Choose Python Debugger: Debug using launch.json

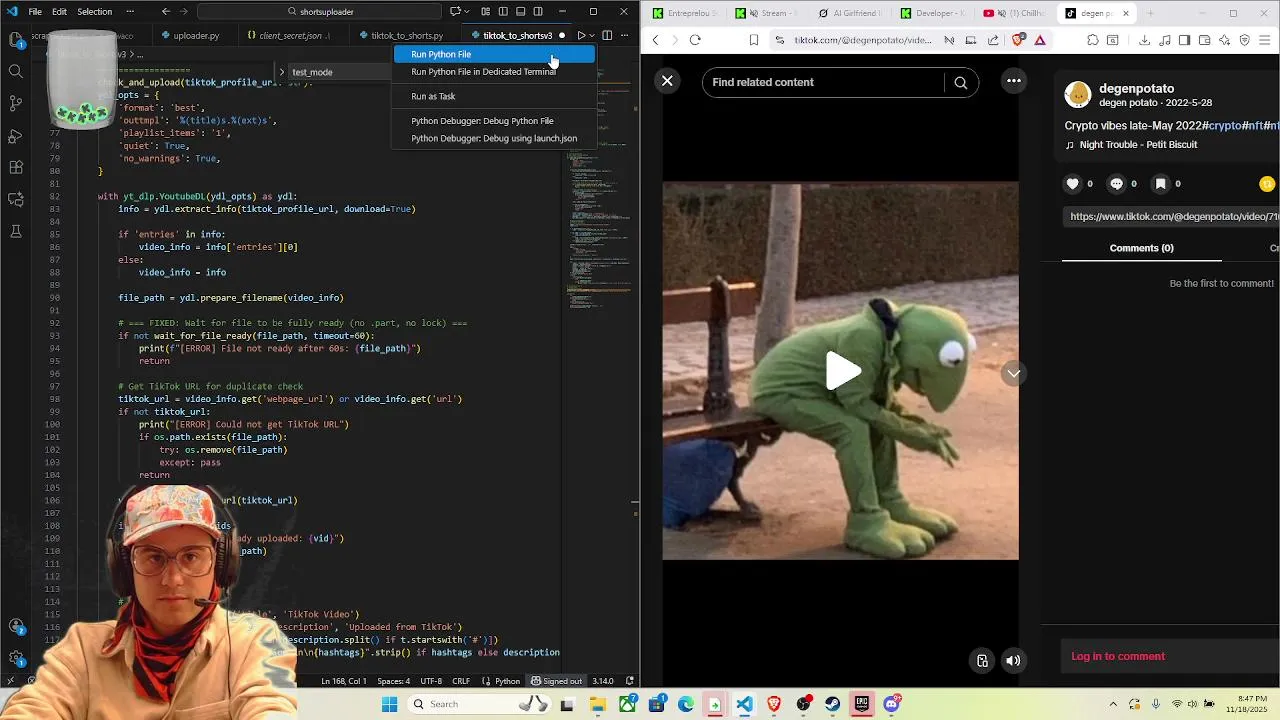[x=494, y=138]
